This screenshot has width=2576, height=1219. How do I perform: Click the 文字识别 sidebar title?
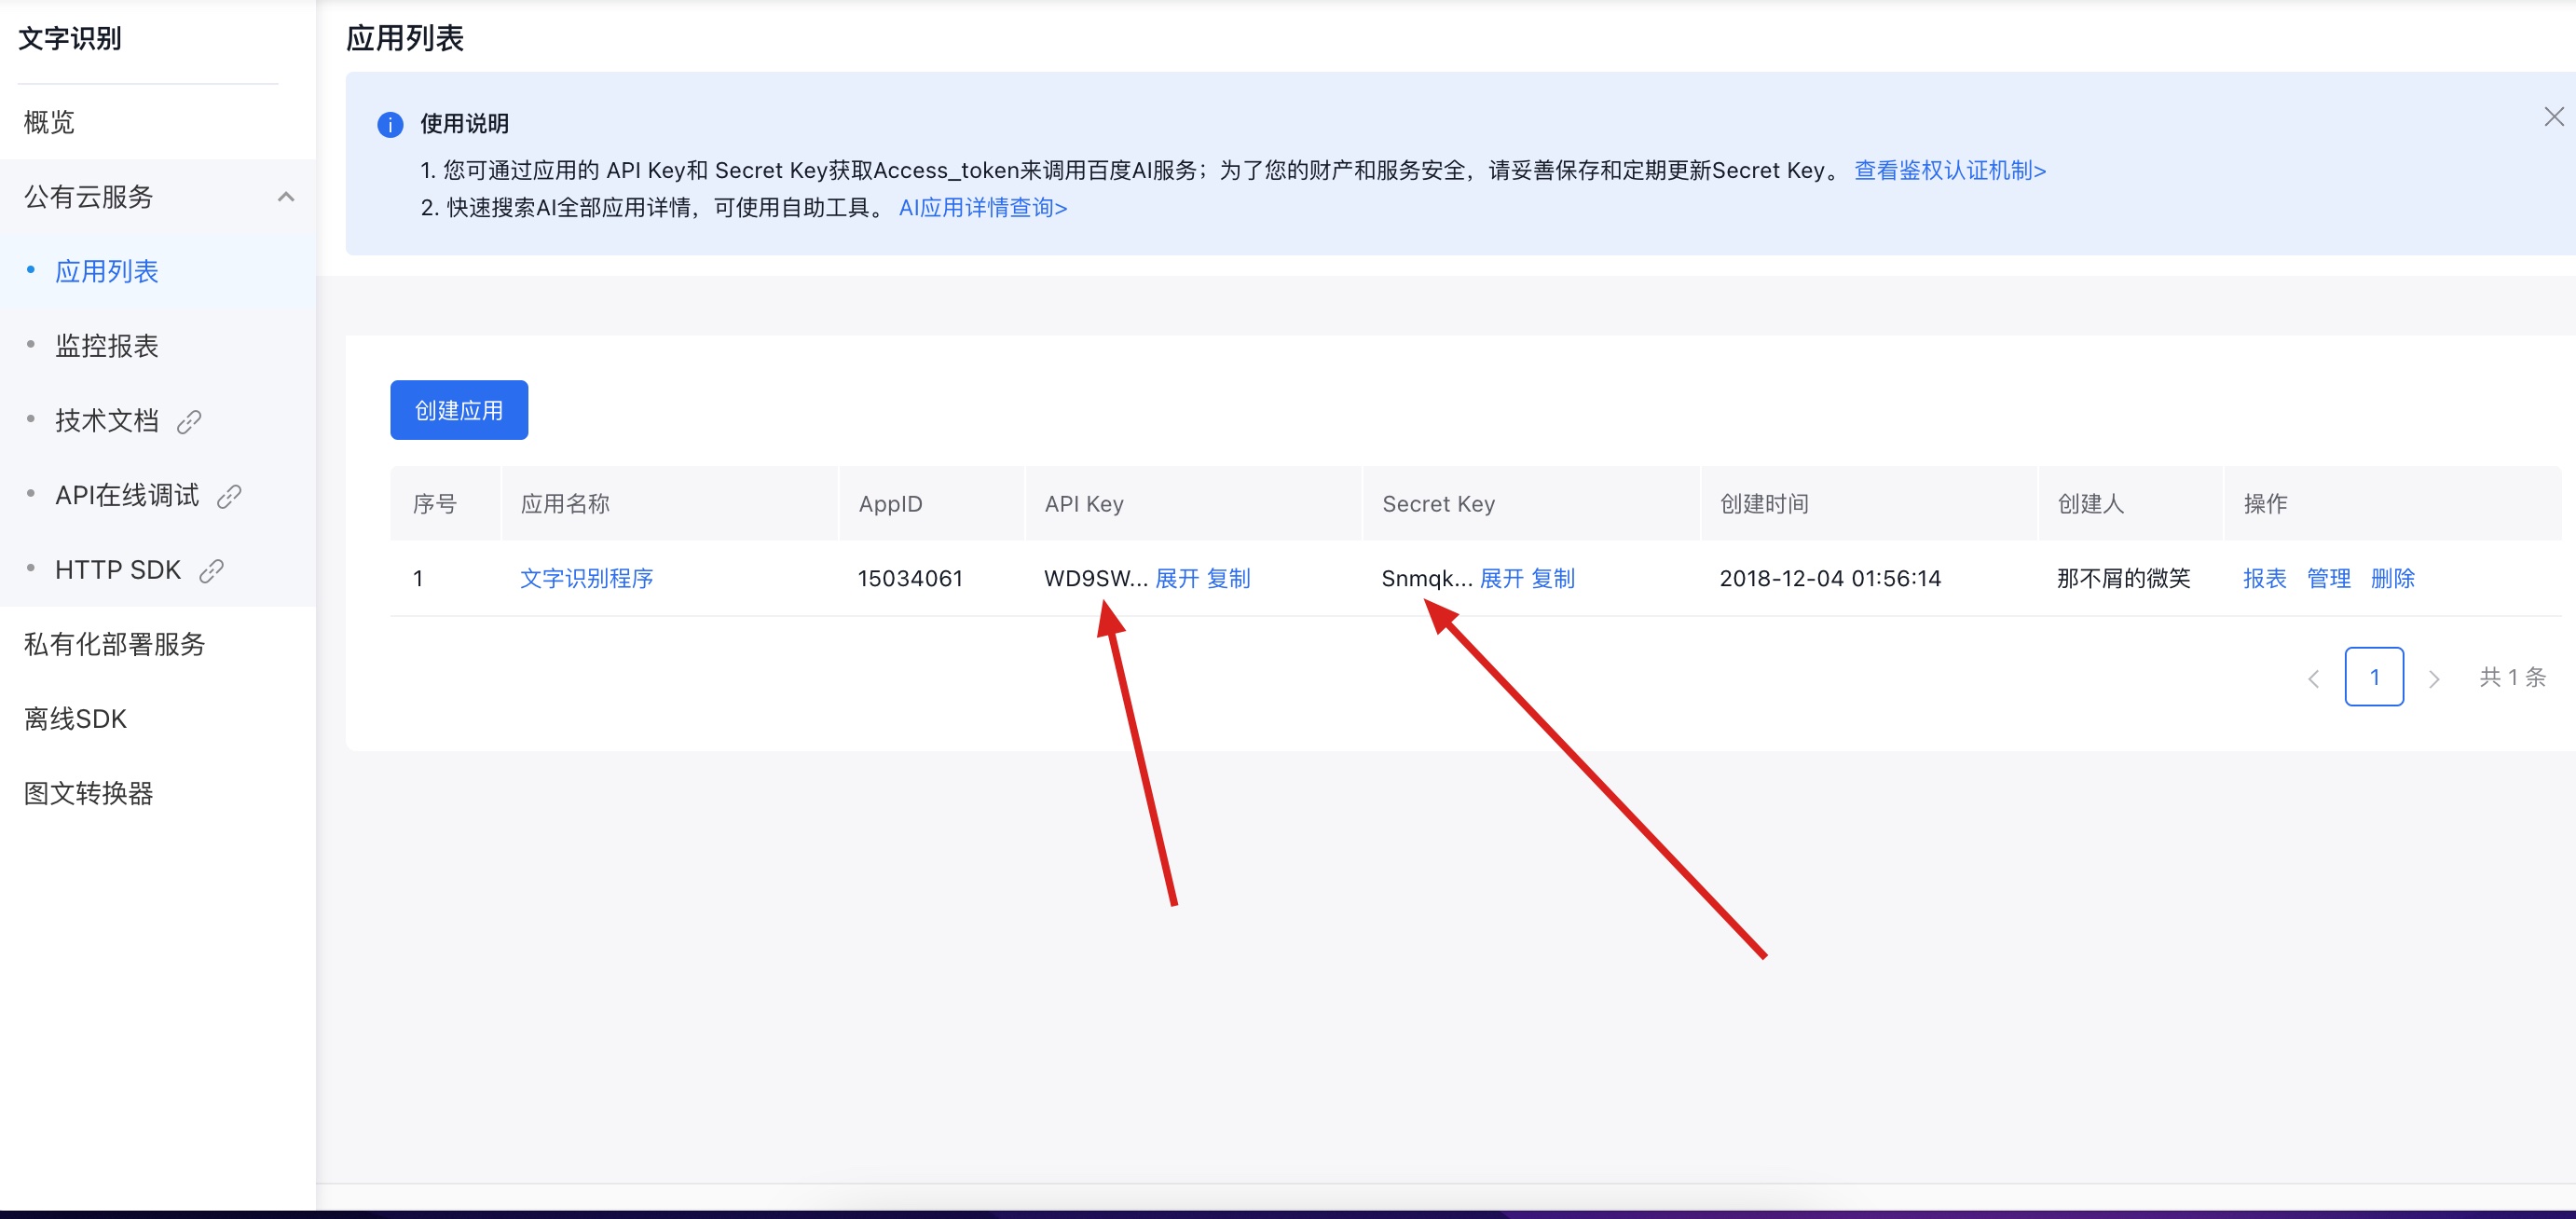tap(69, 39)
